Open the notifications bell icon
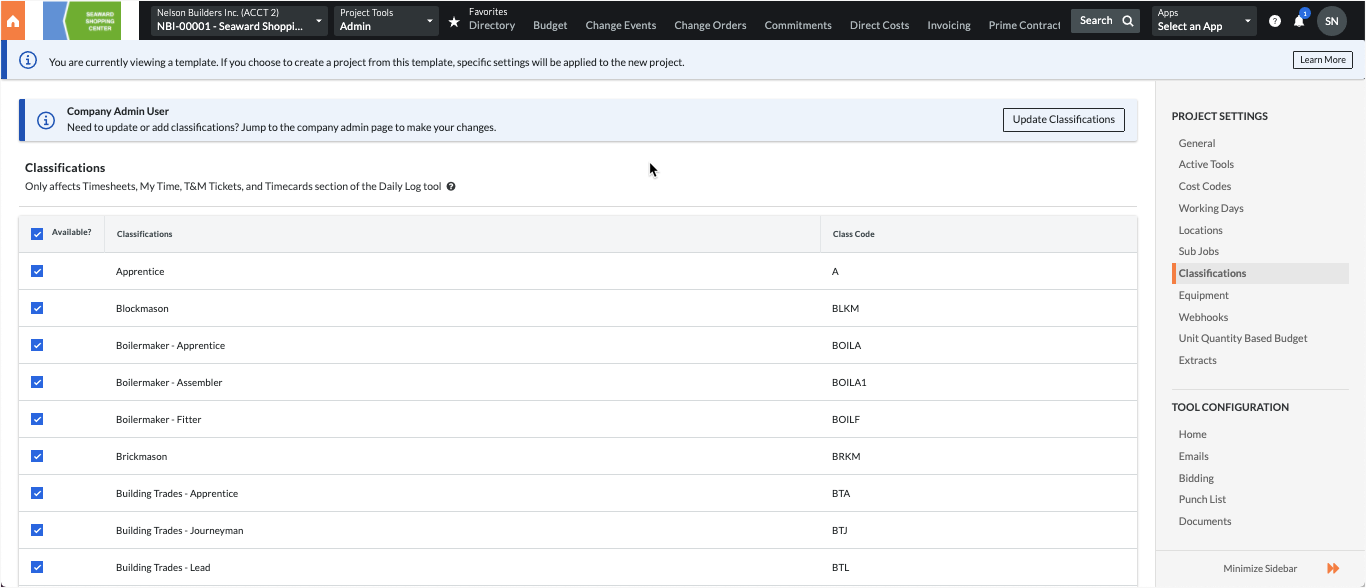The image size is (1366, 588). click(x=1299, y=20)
